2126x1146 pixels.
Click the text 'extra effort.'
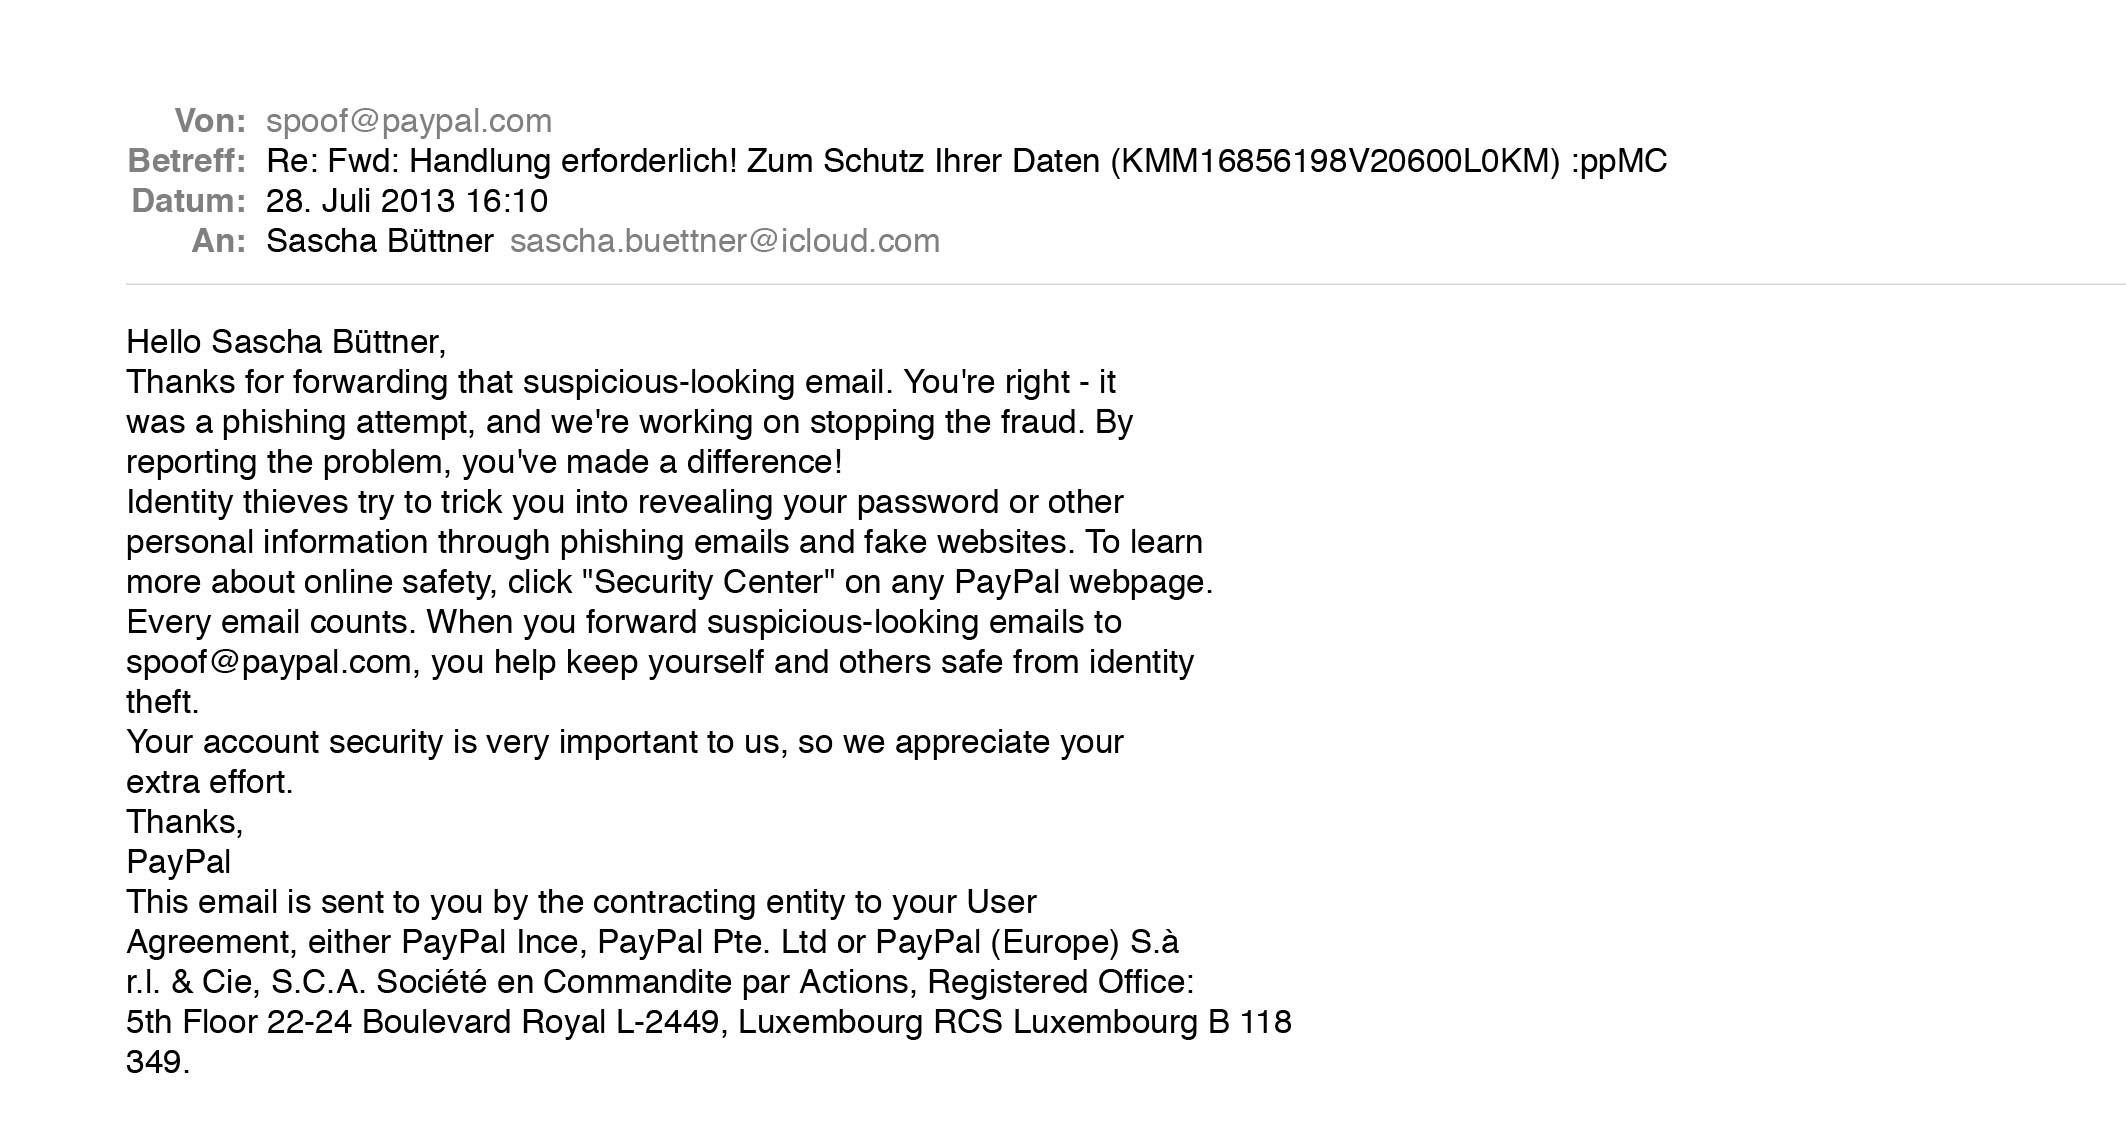[x=210, y=782]
